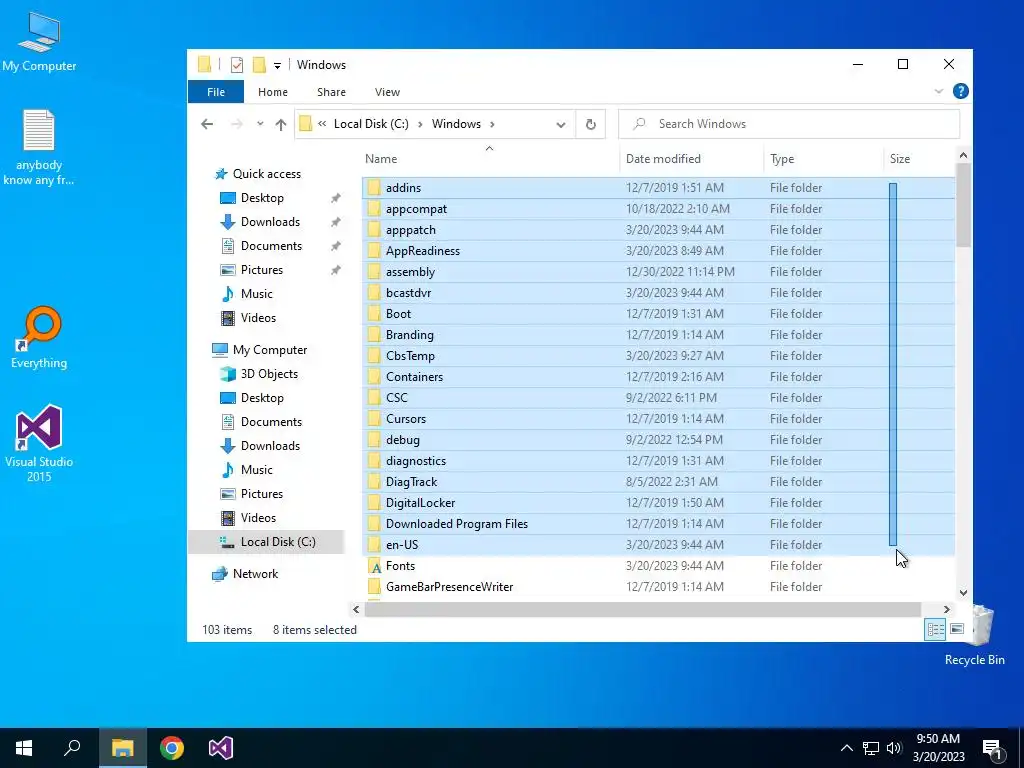This screenshot has height=768, width=1024.
Task: Select the addins folder
Action: 658,188
